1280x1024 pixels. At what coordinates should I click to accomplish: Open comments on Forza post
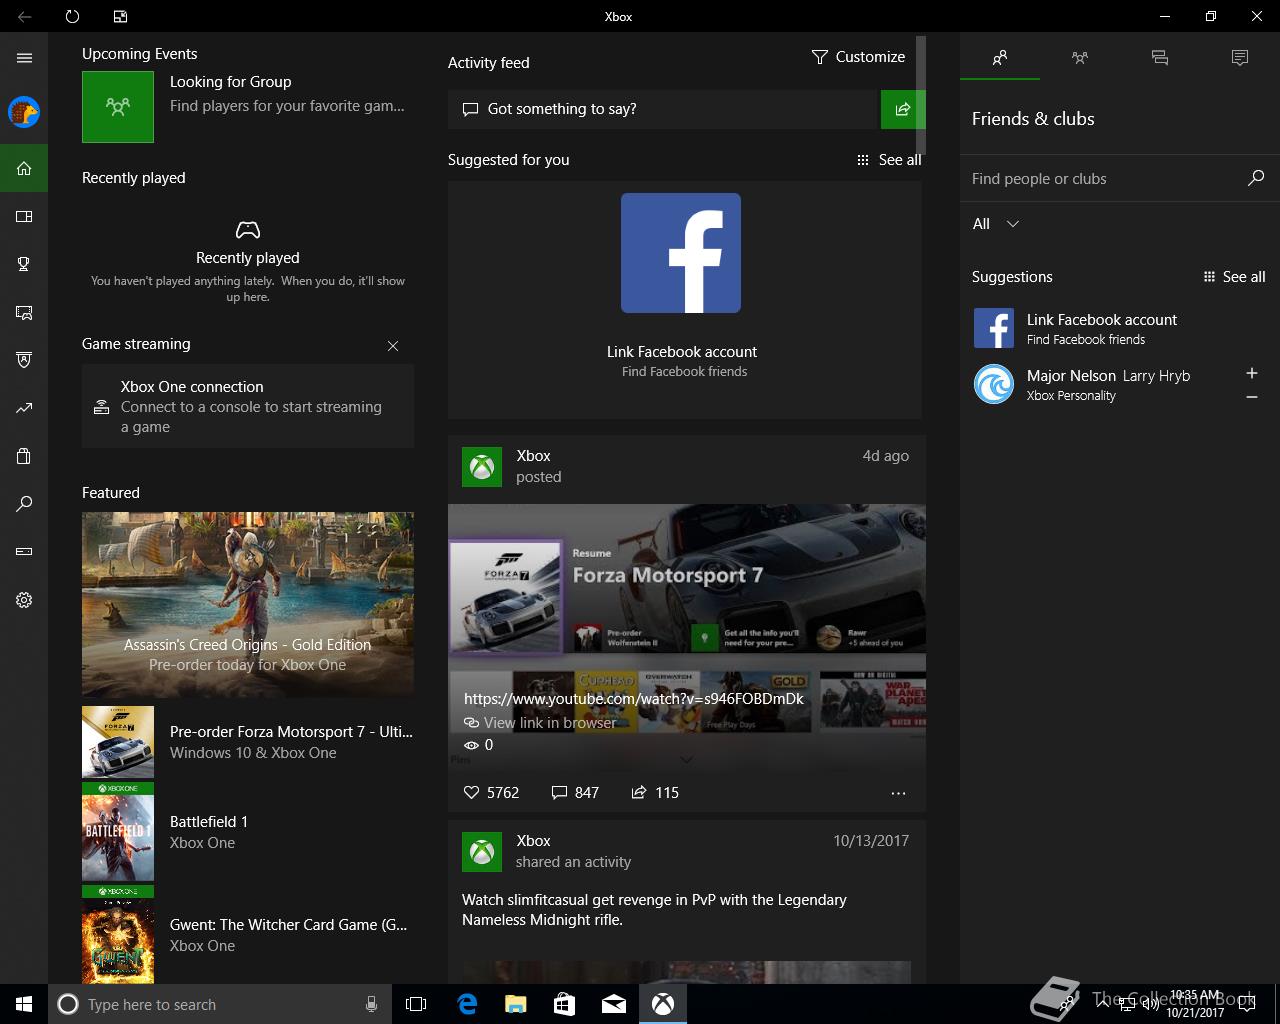point(575,792)
